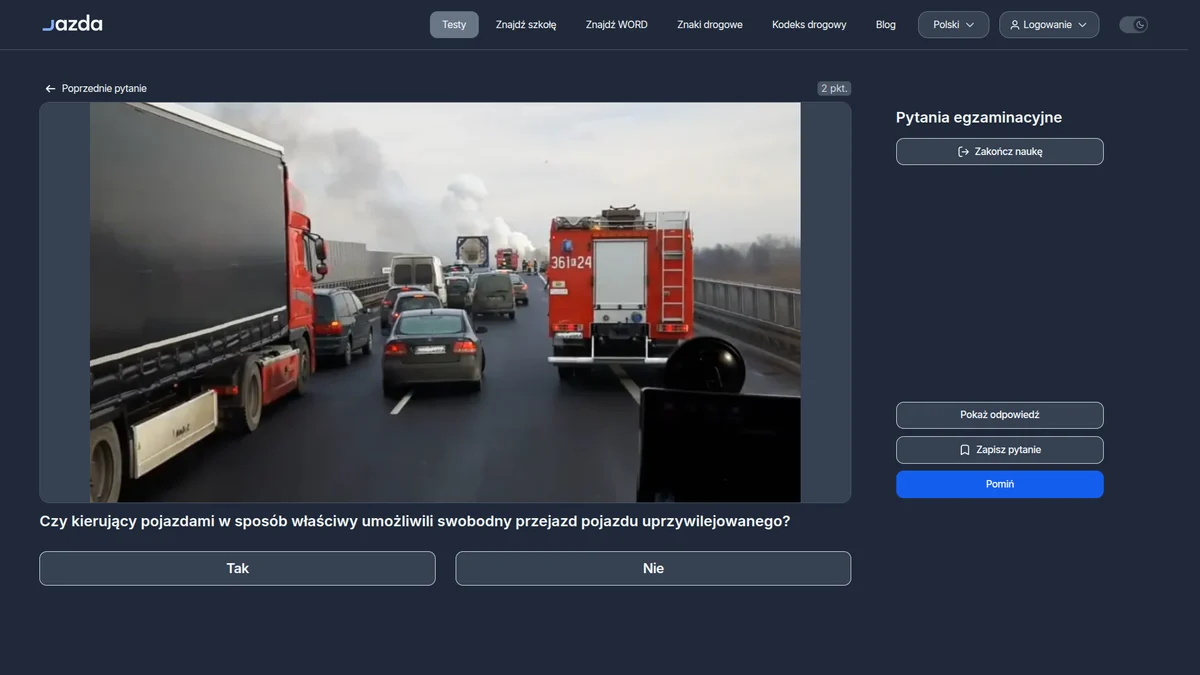1200x675 pixels.
Task: Open Znajdź WORD page
Action: 617,25
